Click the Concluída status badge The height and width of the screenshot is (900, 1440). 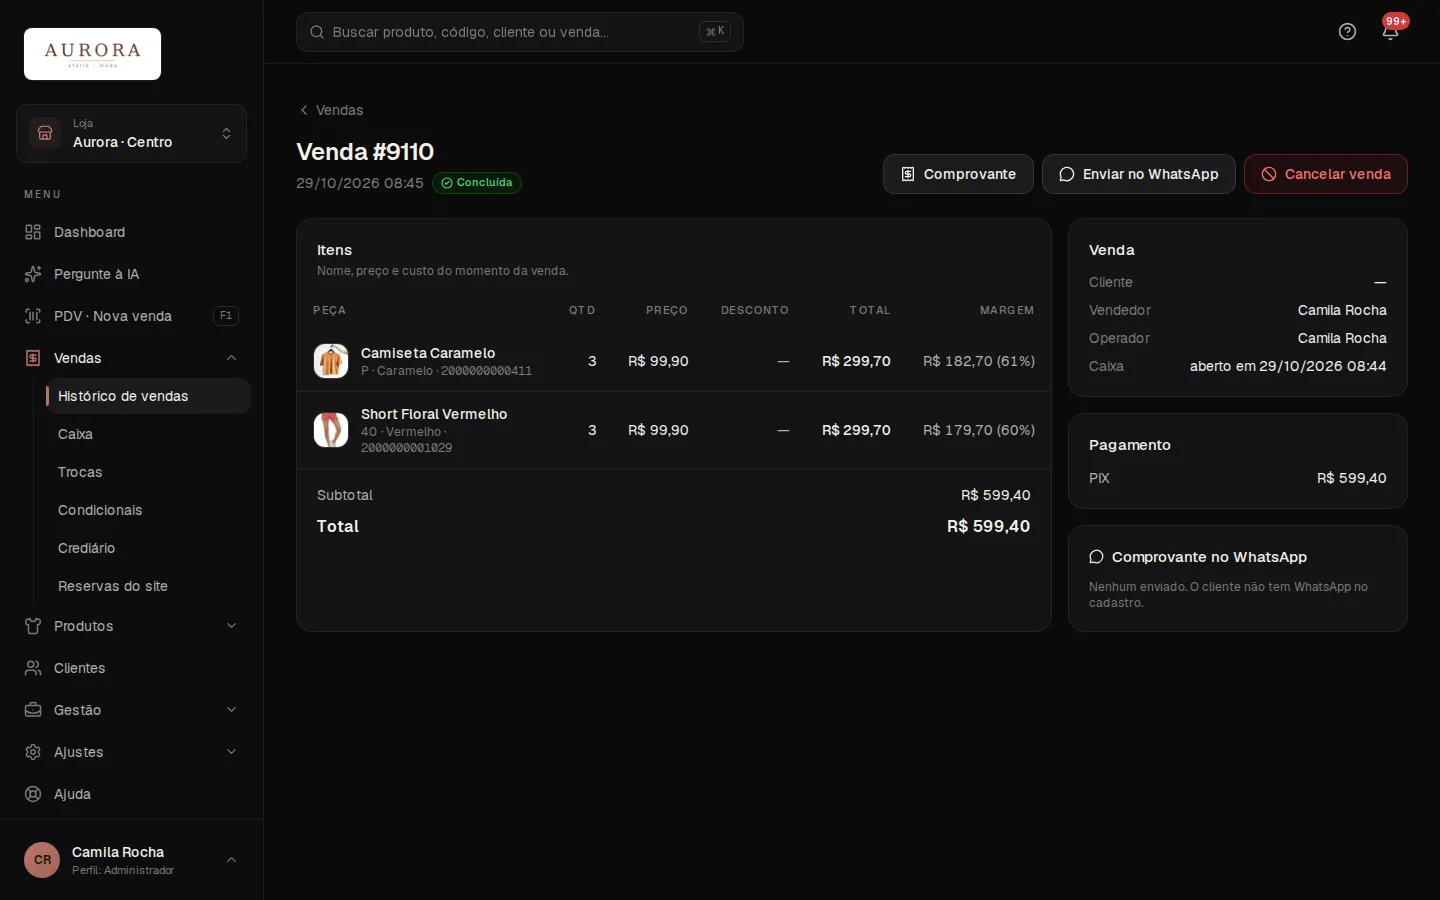tap(477, 183)
